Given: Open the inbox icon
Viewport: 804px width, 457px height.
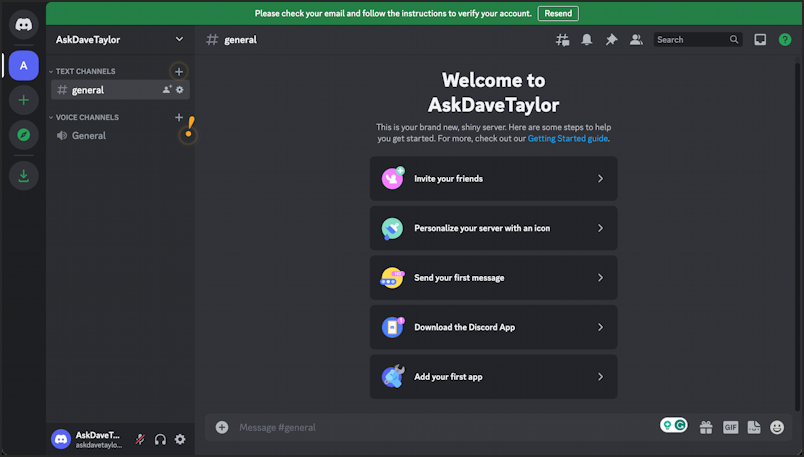Looking at the screenshot, I should pyautogui.click(x=760, y=39).
